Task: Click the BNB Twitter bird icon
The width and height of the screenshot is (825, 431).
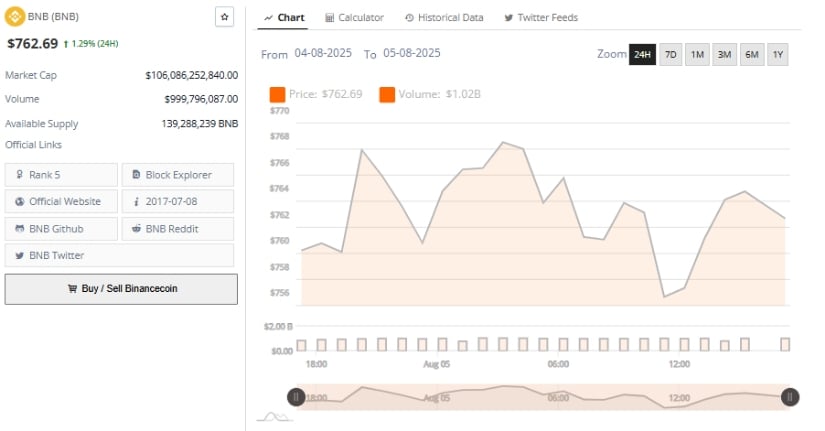Action: coord(19,255)
